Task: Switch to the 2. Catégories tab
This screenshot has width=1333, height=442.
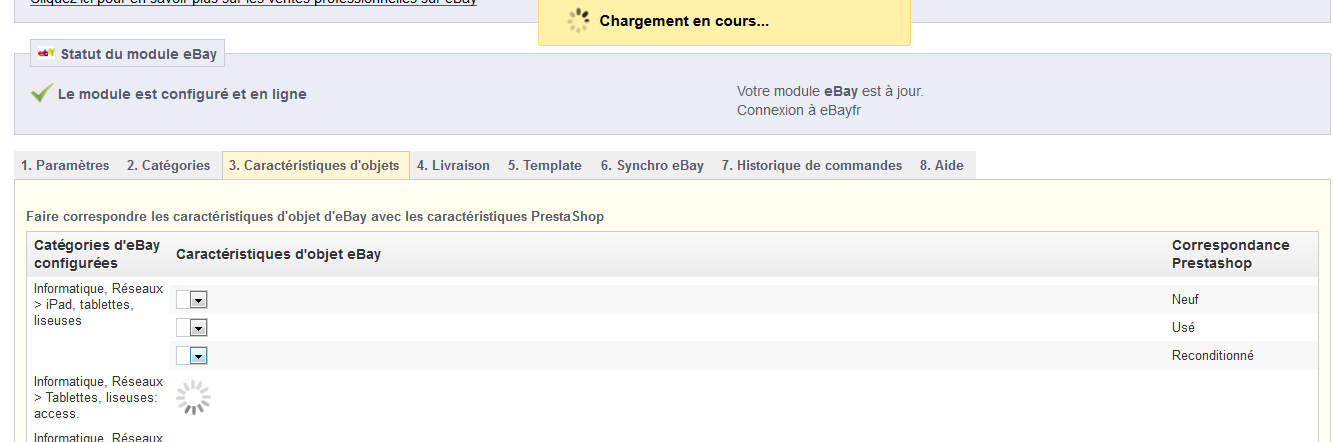Action: (x=169, y=166)
